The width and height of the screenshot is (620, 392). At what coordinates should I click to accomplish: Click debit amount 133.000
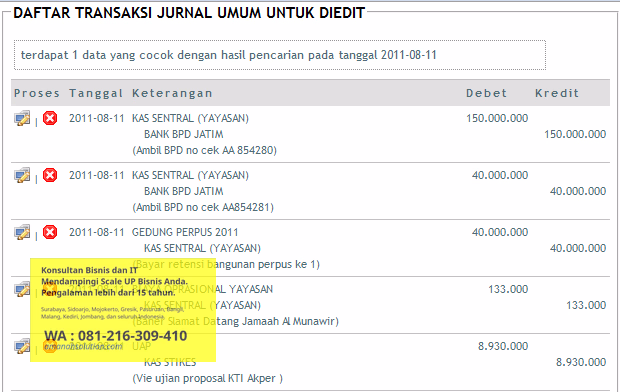point(508,289)
